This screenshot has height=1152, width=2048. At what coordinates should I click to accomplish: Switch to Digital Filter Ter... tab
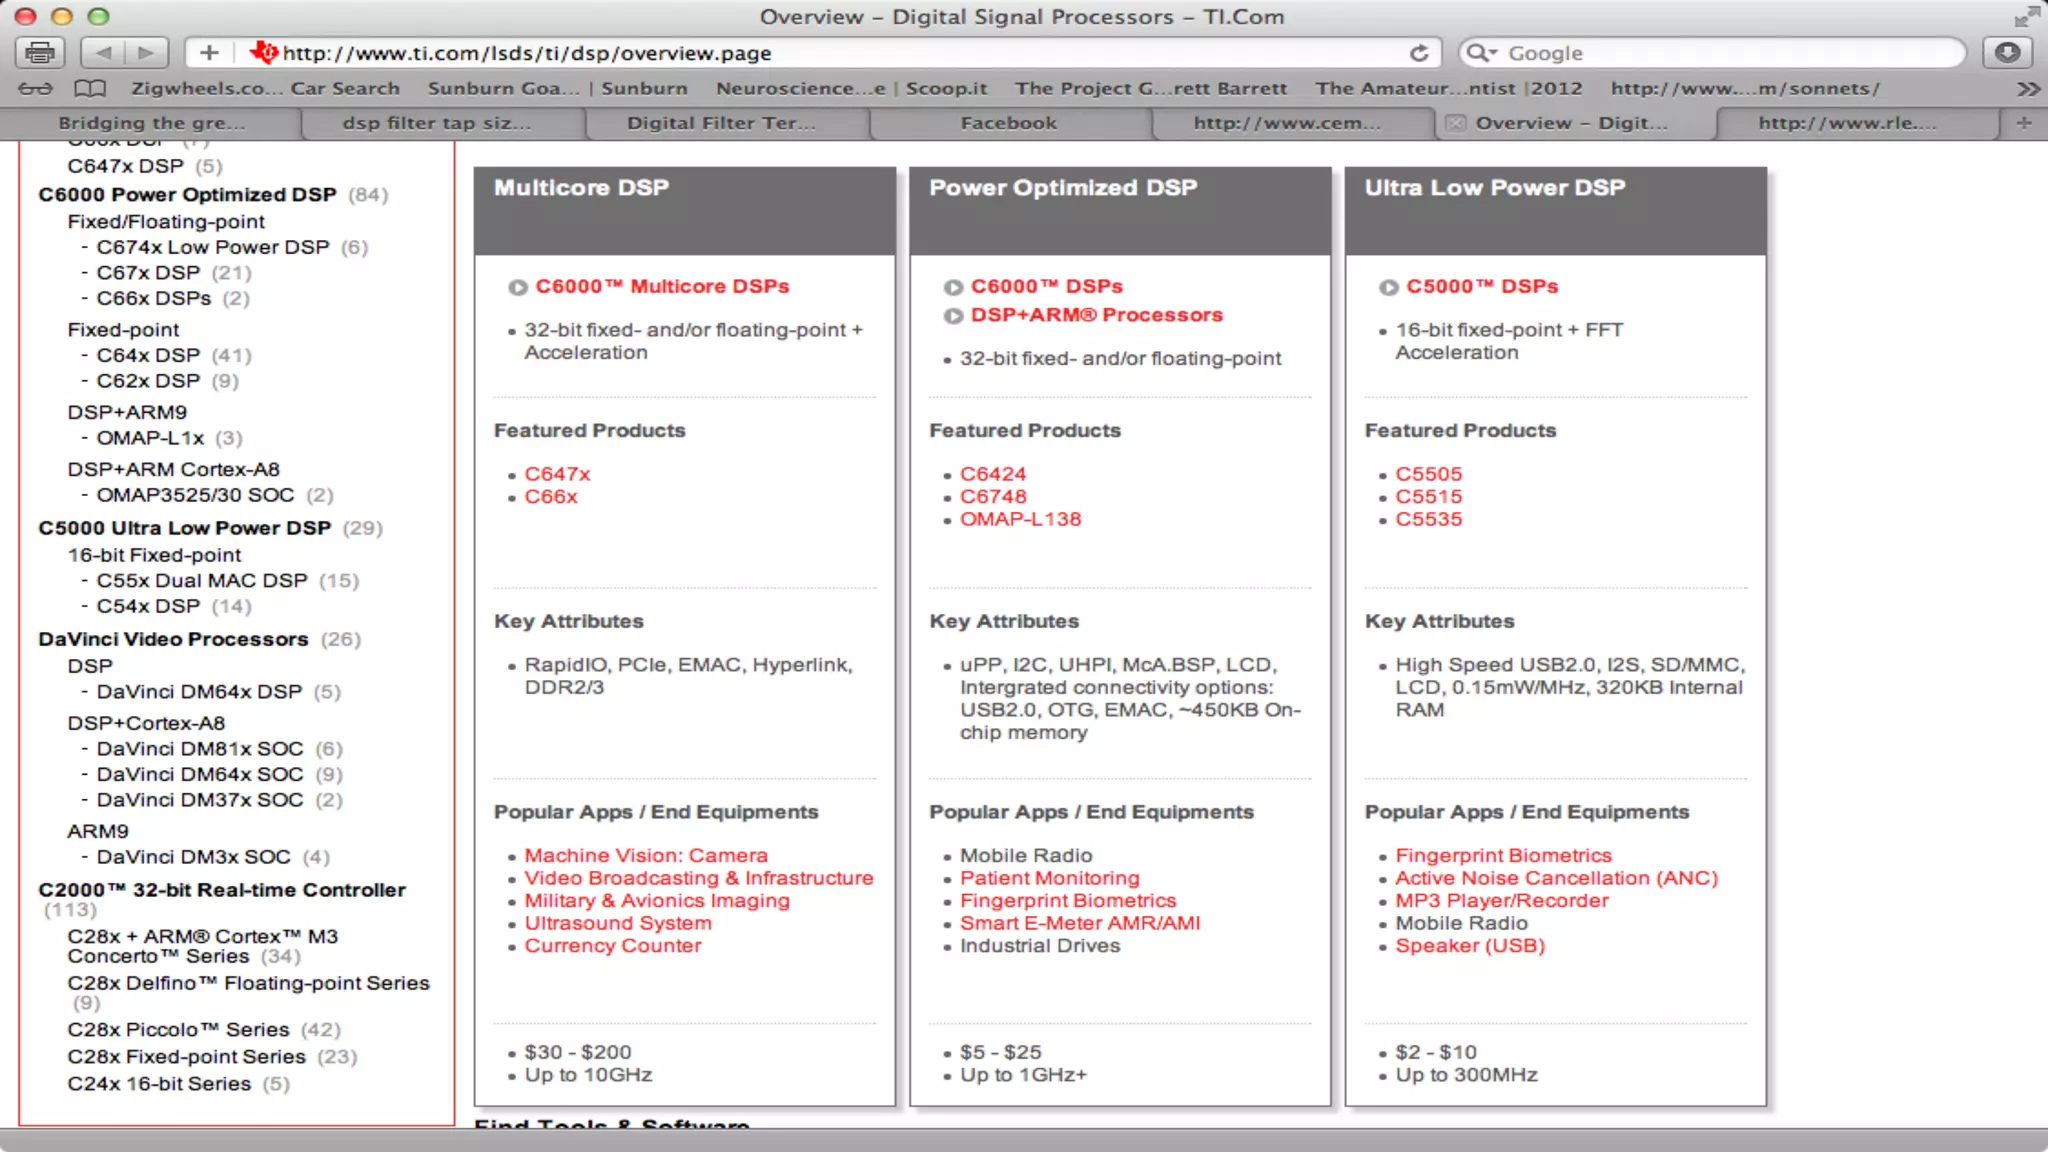coord(721,123)
